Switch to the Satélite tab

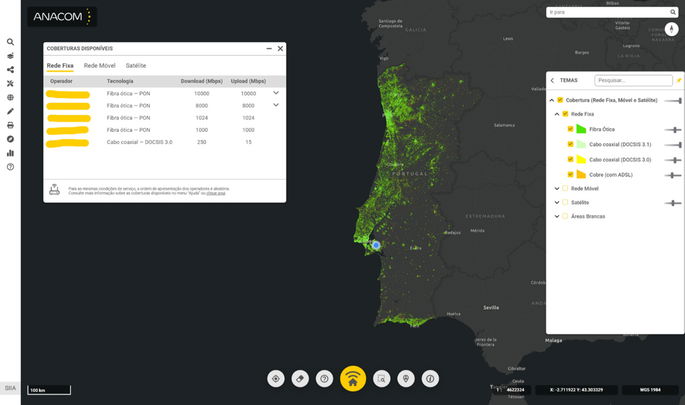coord(135,65)
